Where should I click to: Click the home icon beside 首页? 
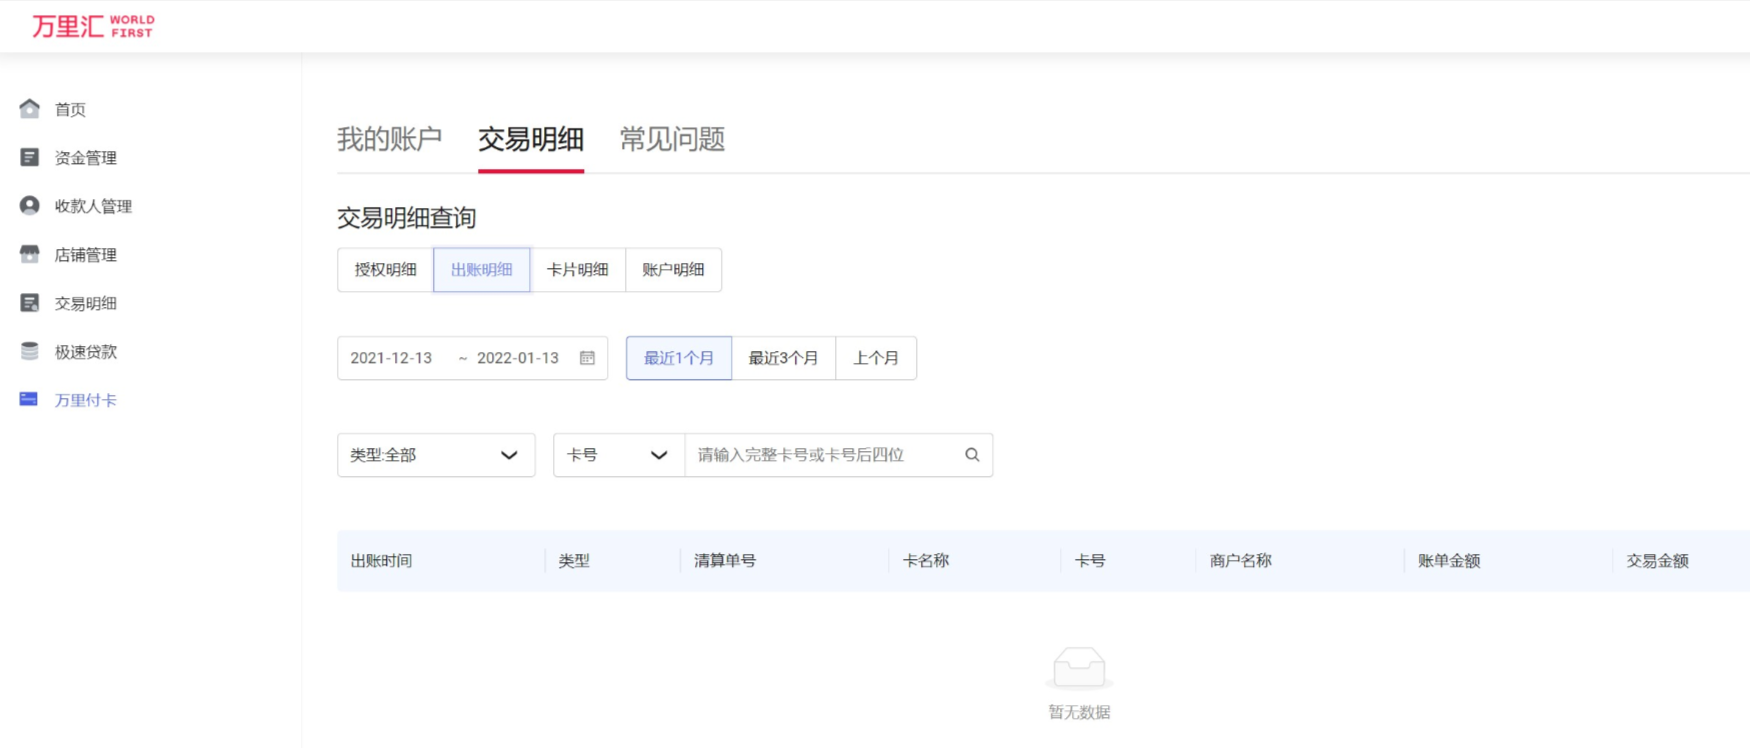click(x=30, y=108)
